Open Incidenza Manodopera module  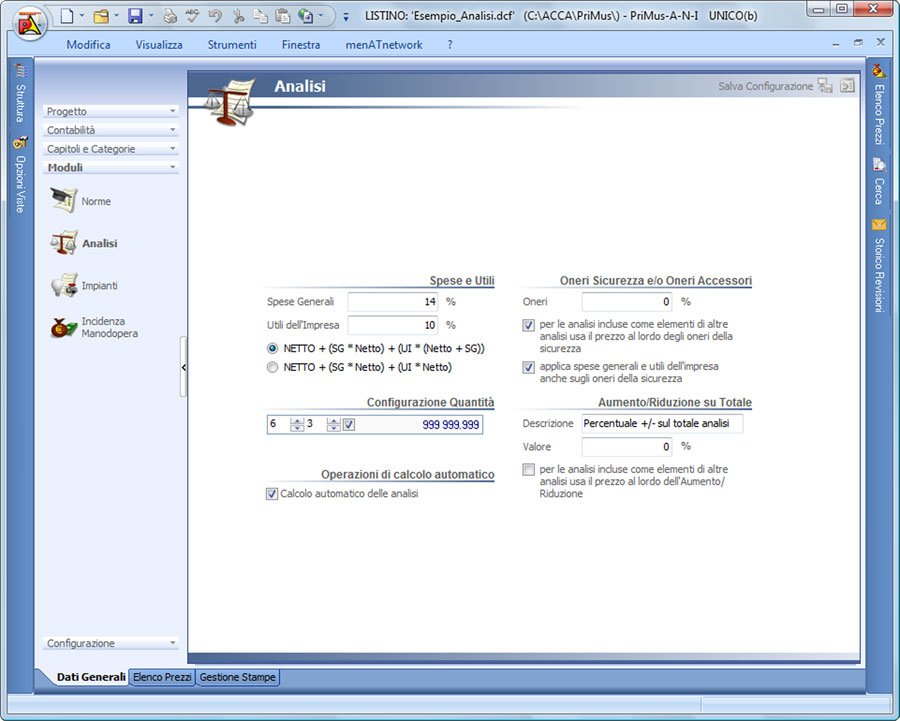coord(65,328)
